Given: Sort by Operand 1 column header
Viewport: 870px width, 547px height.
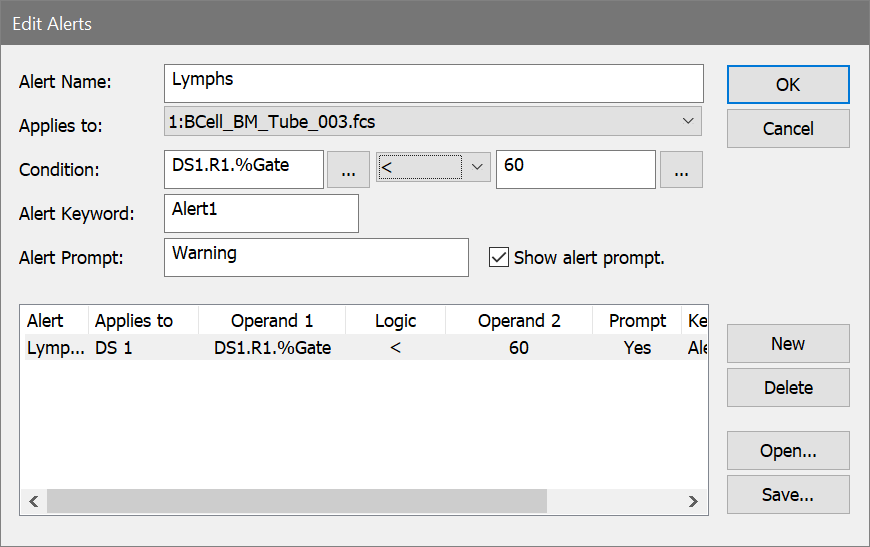Looking at the screenshot, I should (x=272, y=321).
